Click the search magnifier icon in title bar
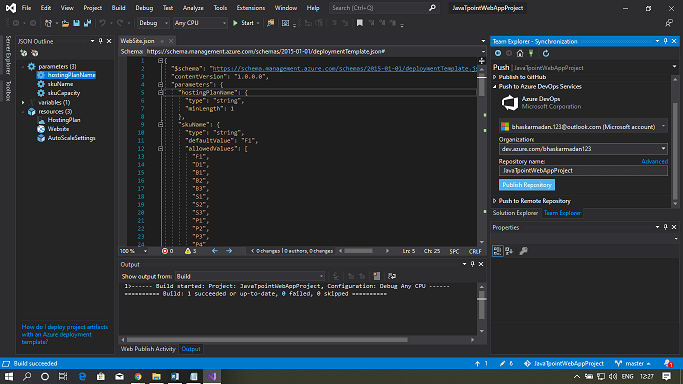The width and height of the screenshot is (683, 384). [x=432, y=8]
